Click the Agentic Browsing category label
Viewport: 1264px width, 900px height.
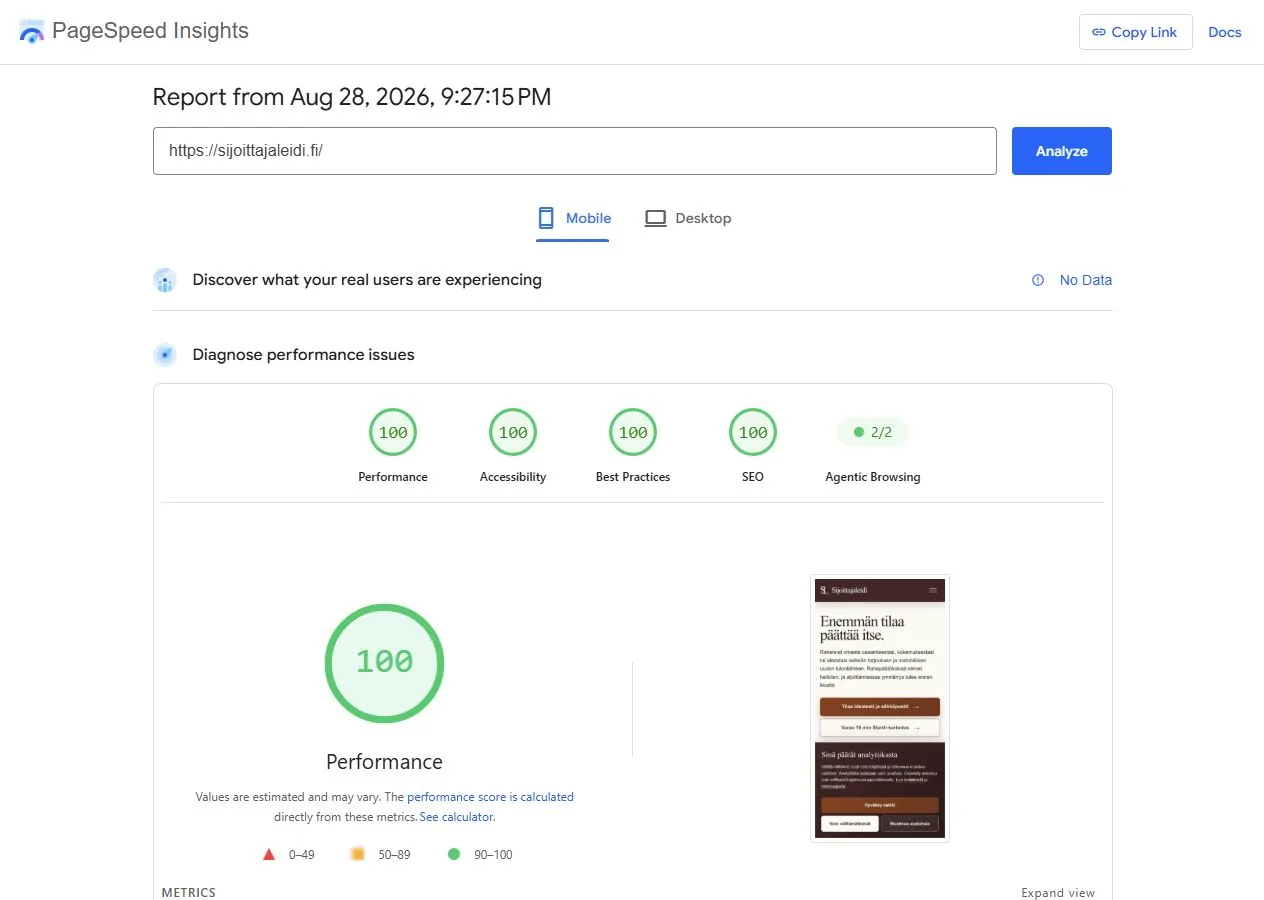pos(873,477)
